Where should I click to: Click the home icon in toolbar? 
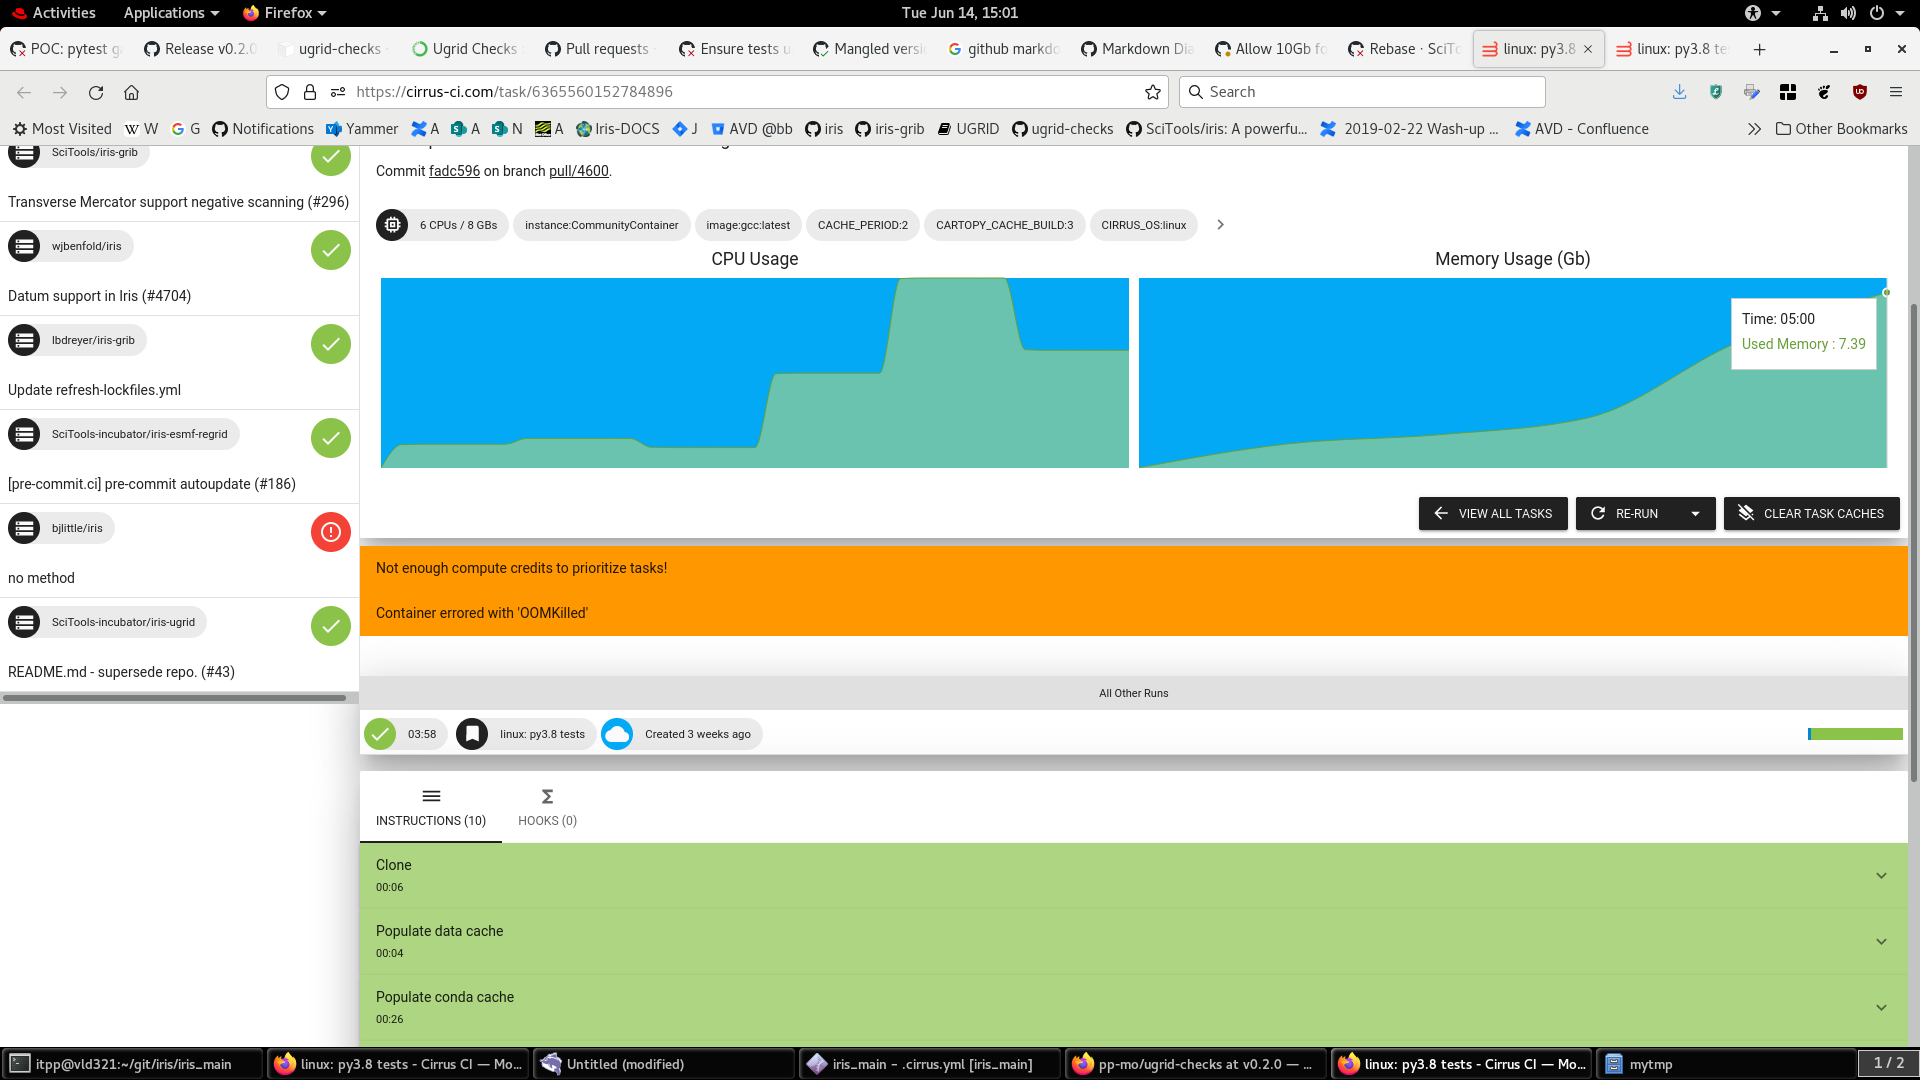[131, 92]
